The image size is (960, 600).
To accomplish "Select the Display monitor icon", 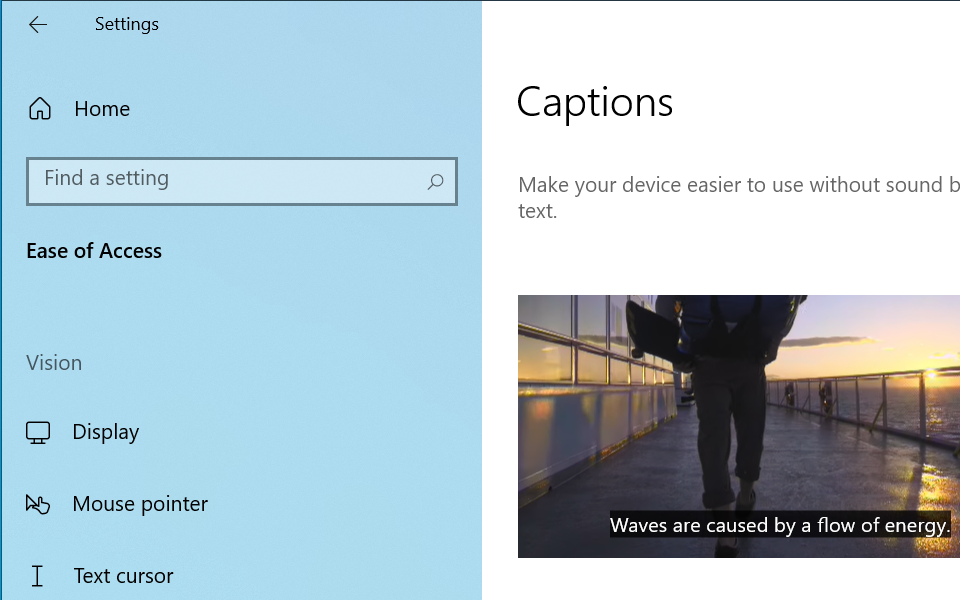I will (39, 431).
